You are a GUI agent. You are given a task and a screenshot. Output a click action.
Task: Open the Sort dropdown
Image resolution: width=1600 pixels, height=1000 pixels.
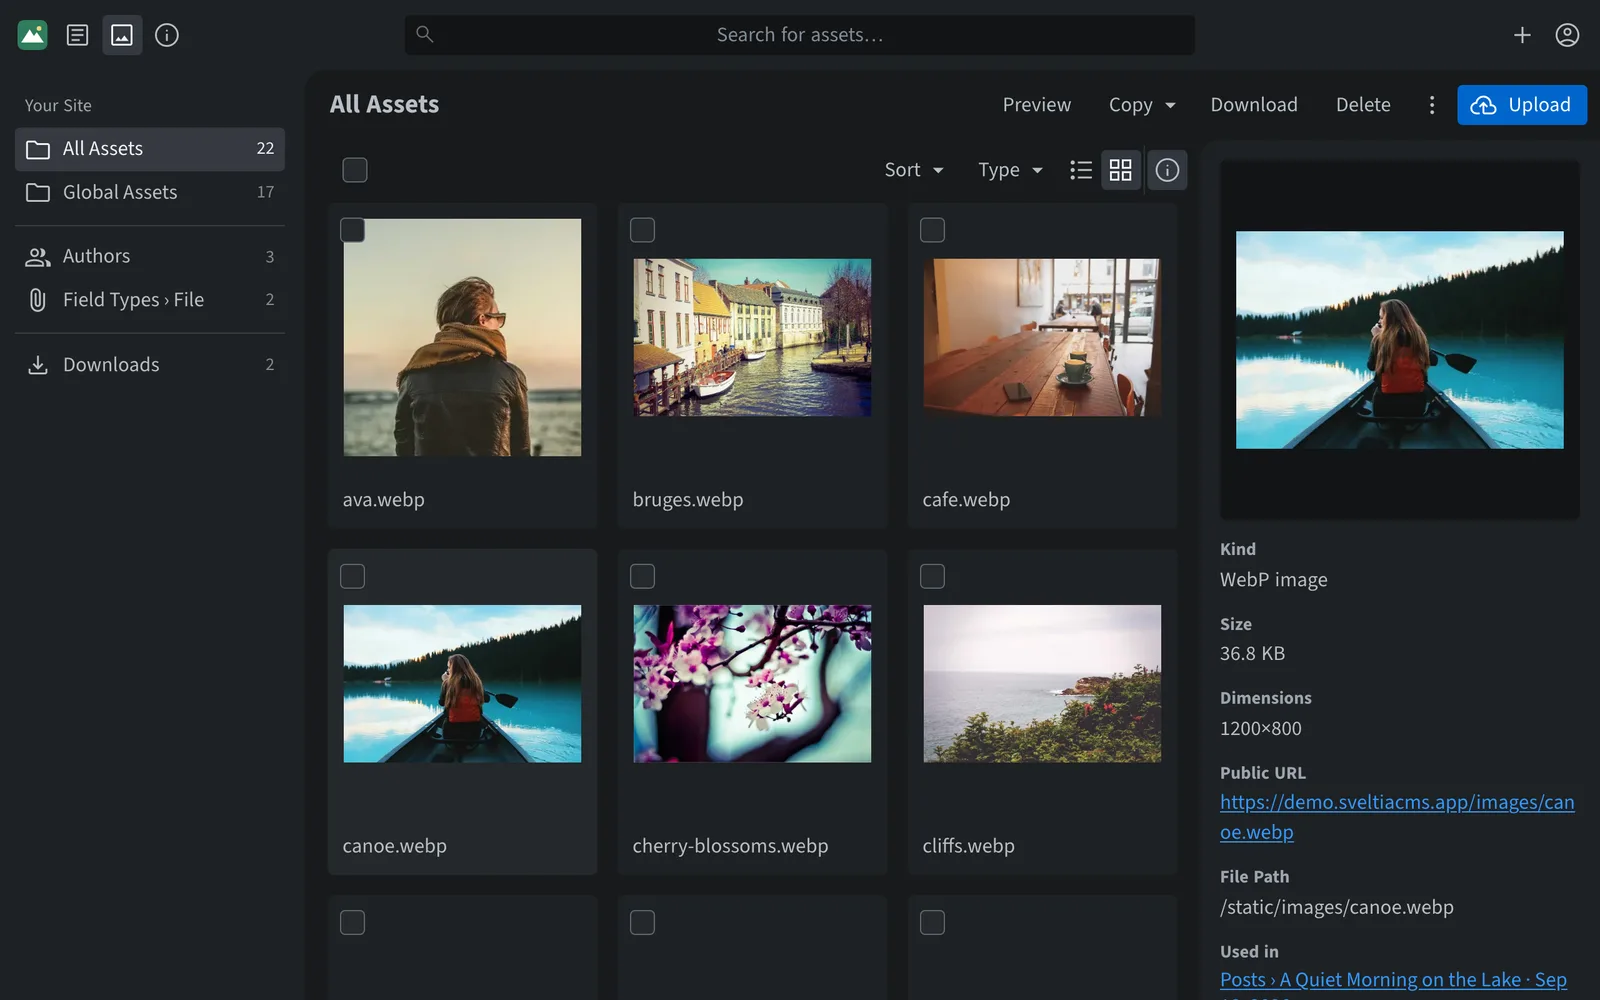(x=914, y=170)
